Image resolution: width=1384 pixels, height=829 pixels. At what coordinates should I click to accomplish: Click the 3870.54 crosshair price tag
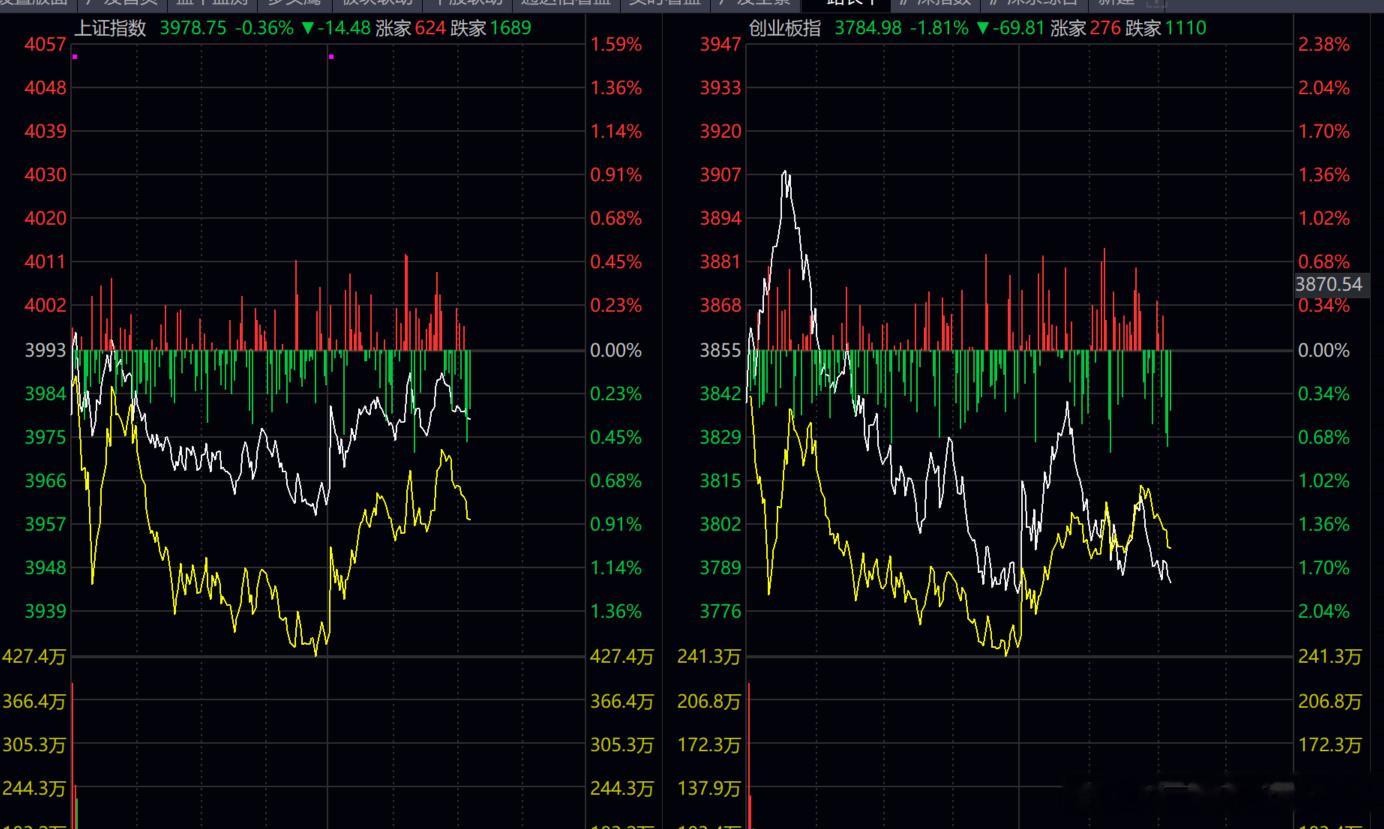pos(1328,284)
